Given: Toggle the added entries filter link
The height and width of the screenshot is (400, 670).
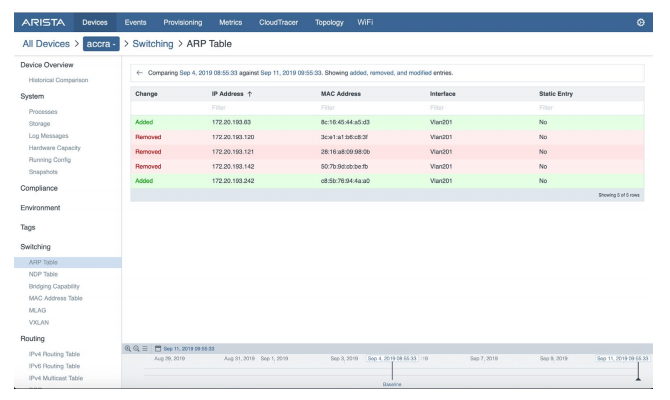Looking at the screenshot, I should coord(358,73).
